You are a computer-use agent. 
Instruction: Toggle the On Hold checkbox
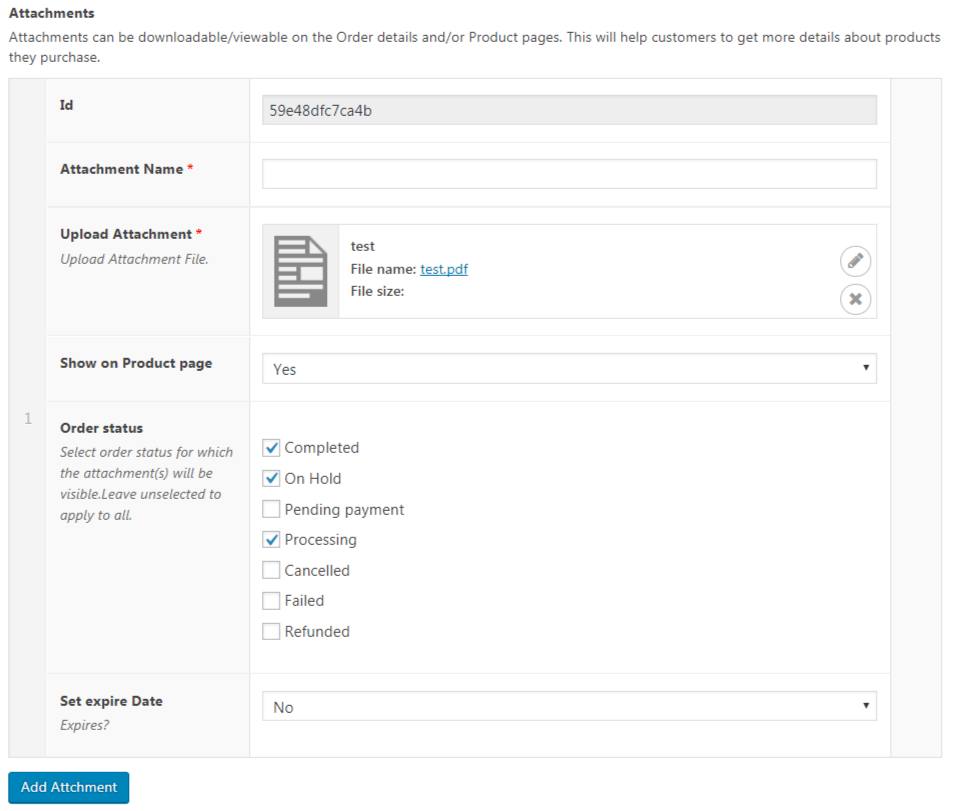tap(271, 478)
